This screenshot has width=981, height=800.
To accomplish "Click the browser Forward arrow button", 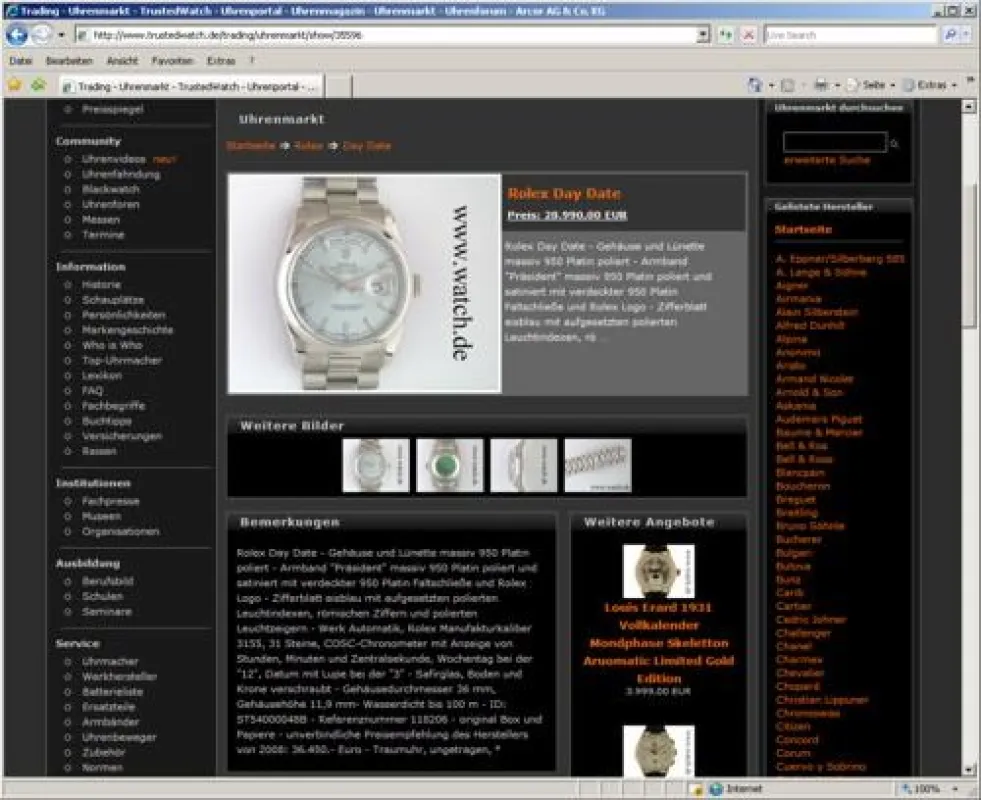I will click(x=41, y=35).
